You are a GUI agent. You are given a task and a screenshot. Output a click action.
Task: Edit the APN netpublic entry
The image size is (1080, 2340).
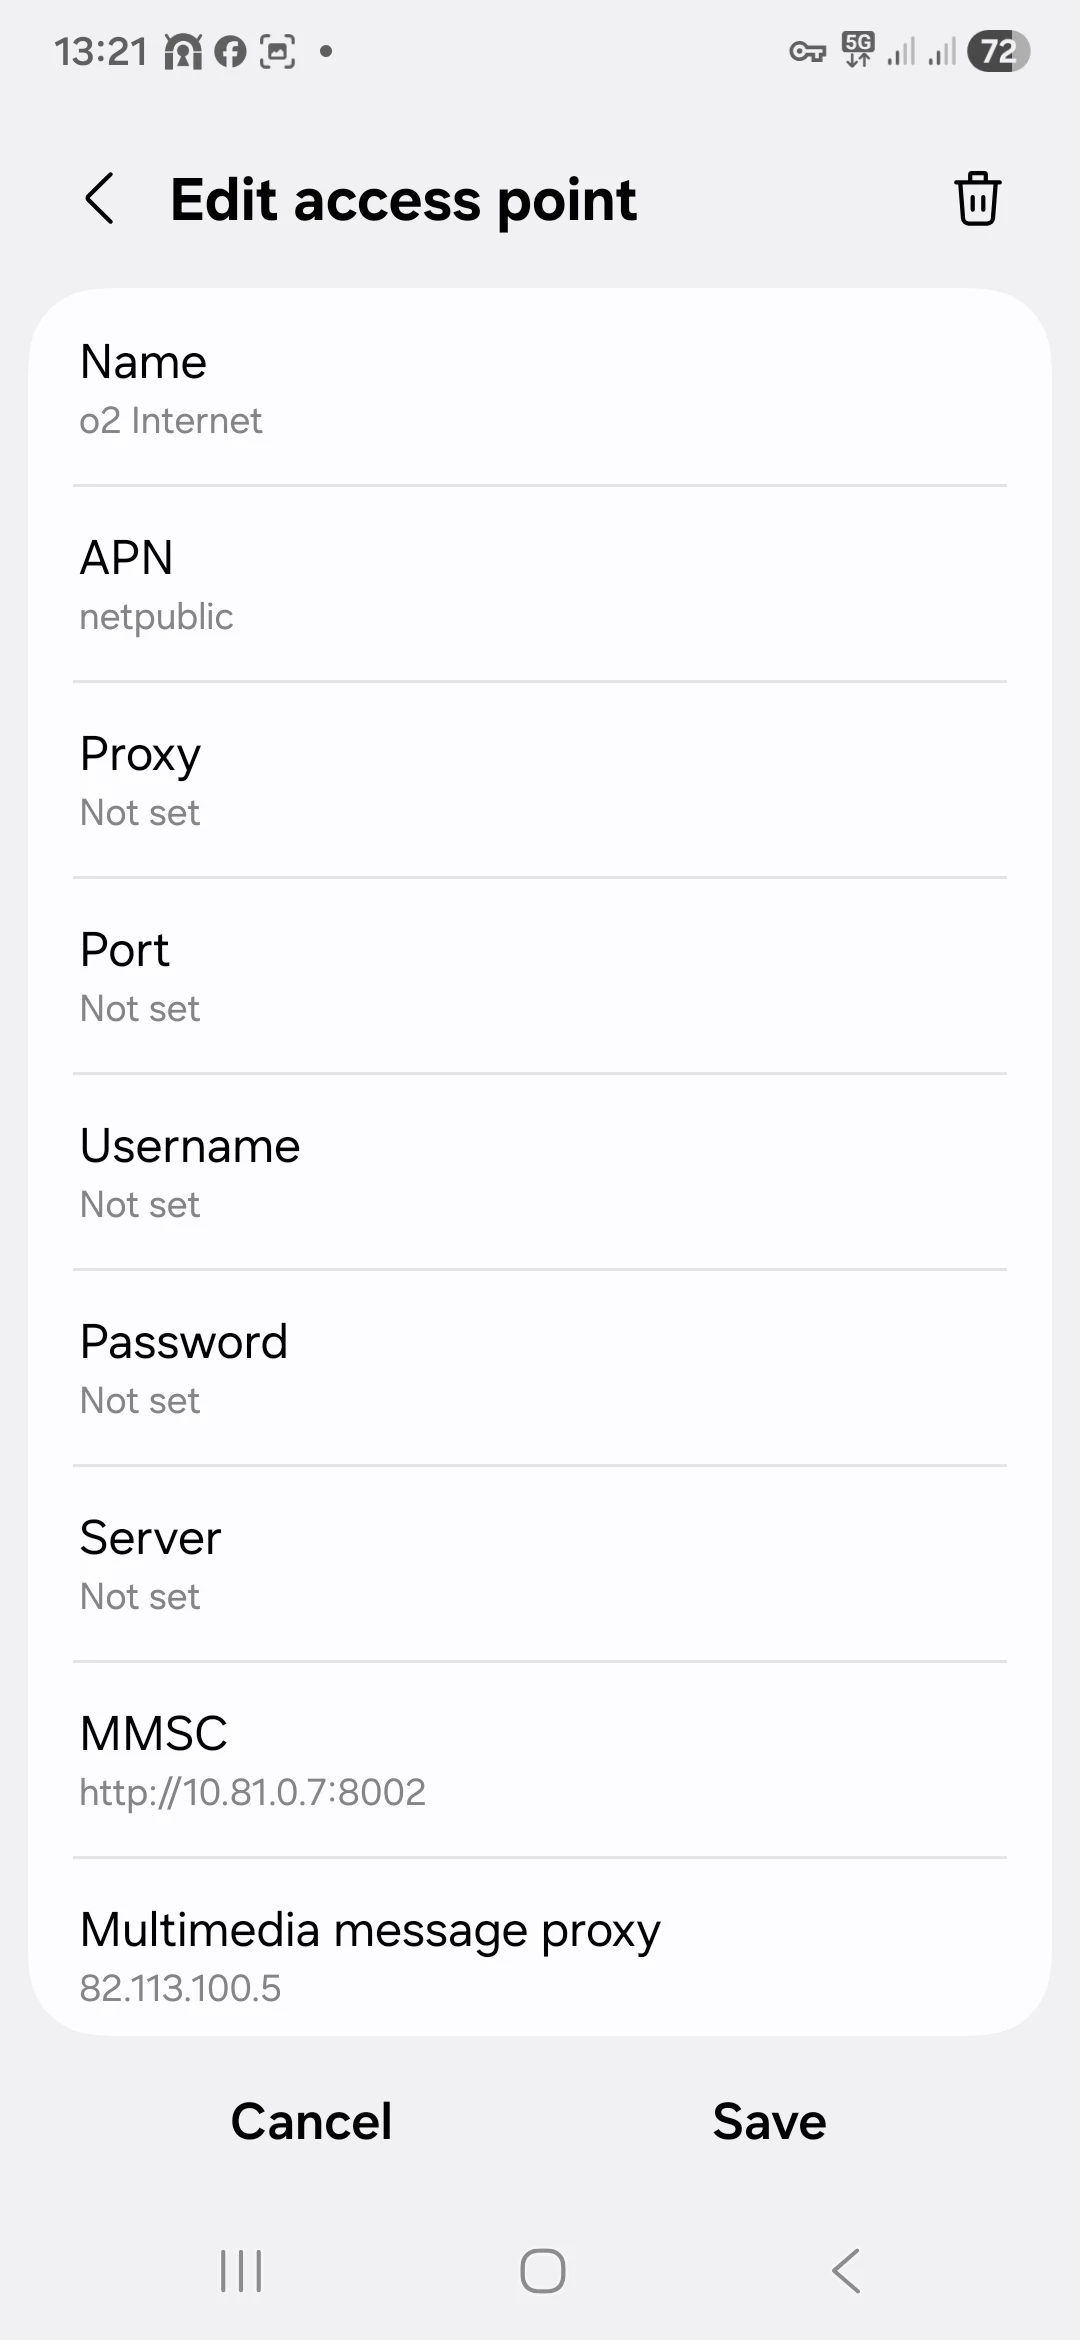[x=540, y=585]
